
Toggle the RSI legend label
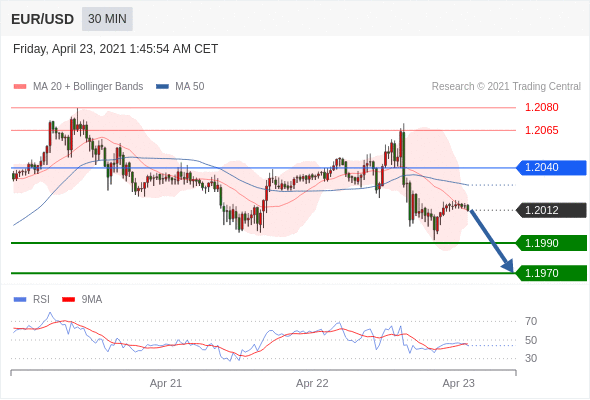(41, 300)
